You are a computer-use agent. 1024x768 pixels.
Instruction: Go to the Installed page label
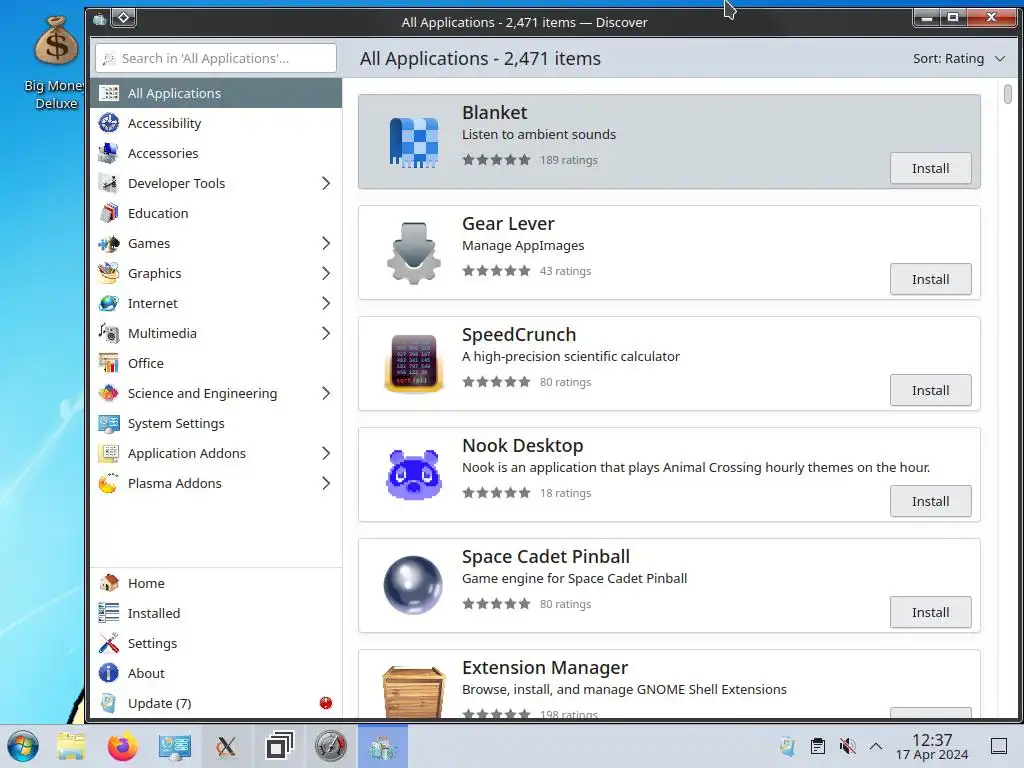click(x=154, y=613)
